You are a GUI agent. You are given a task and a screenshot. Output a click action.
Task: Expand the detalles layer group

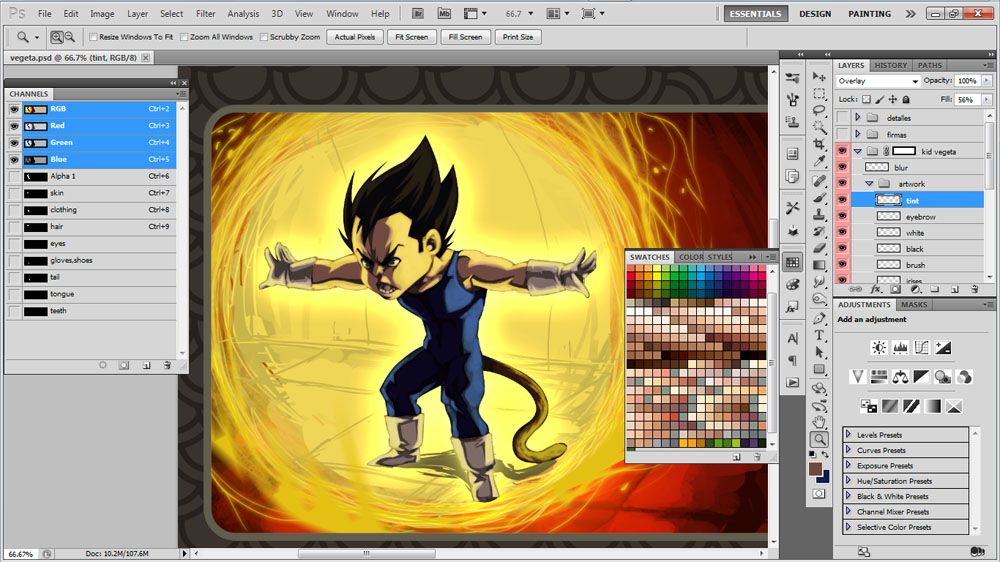tap(858, 117)
